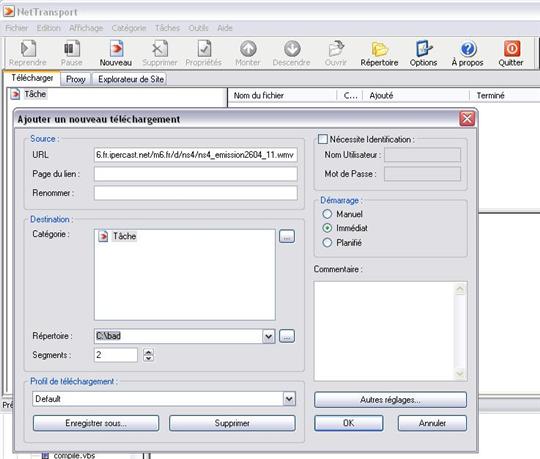Click the Segments number field
This screenshot has height=459, width=540.
pos(116,355)
